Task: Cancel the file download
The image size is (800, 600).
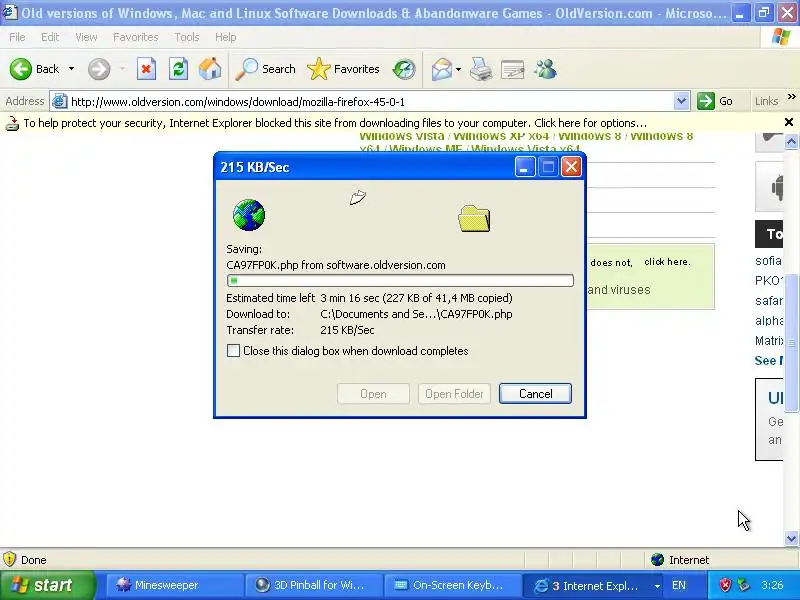Action: tap(535, 393)
